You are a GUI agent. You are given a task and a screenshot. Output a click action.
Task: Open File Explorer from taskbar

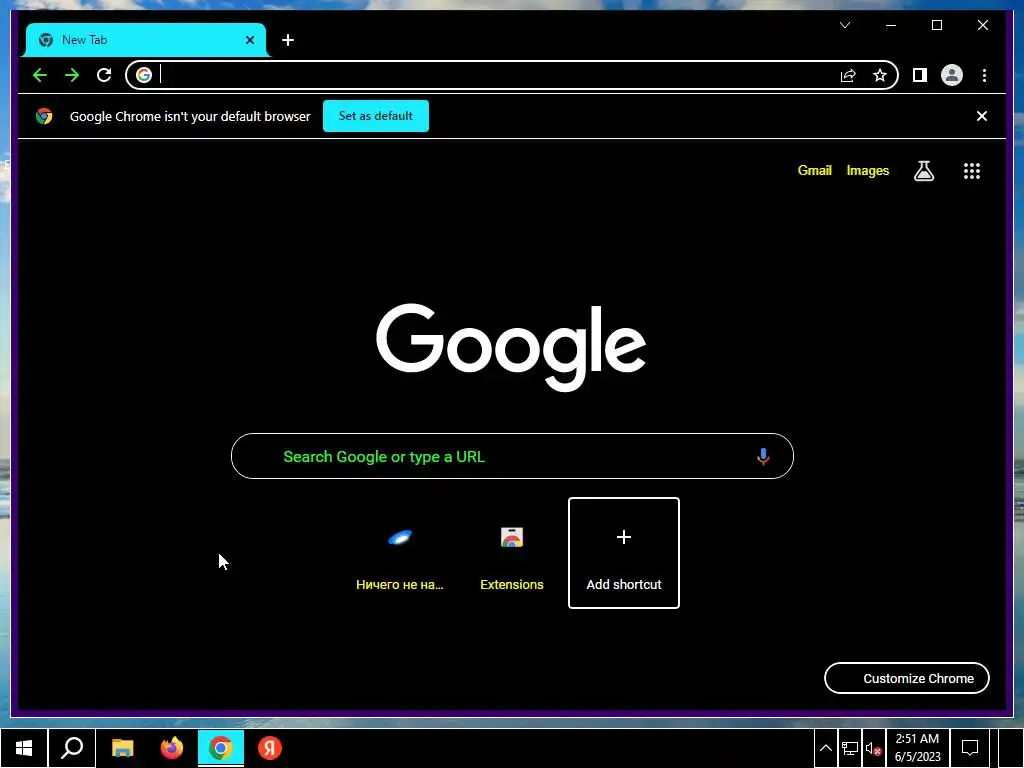click(122, 748)
